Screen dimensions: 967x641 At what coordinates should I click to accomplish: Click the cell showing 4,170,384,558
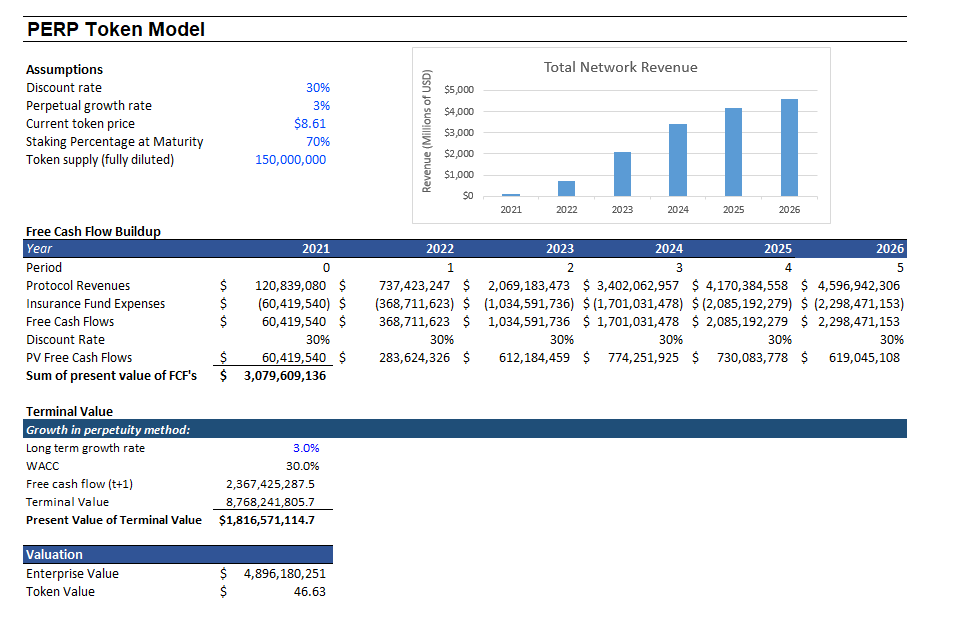point(747,286)
